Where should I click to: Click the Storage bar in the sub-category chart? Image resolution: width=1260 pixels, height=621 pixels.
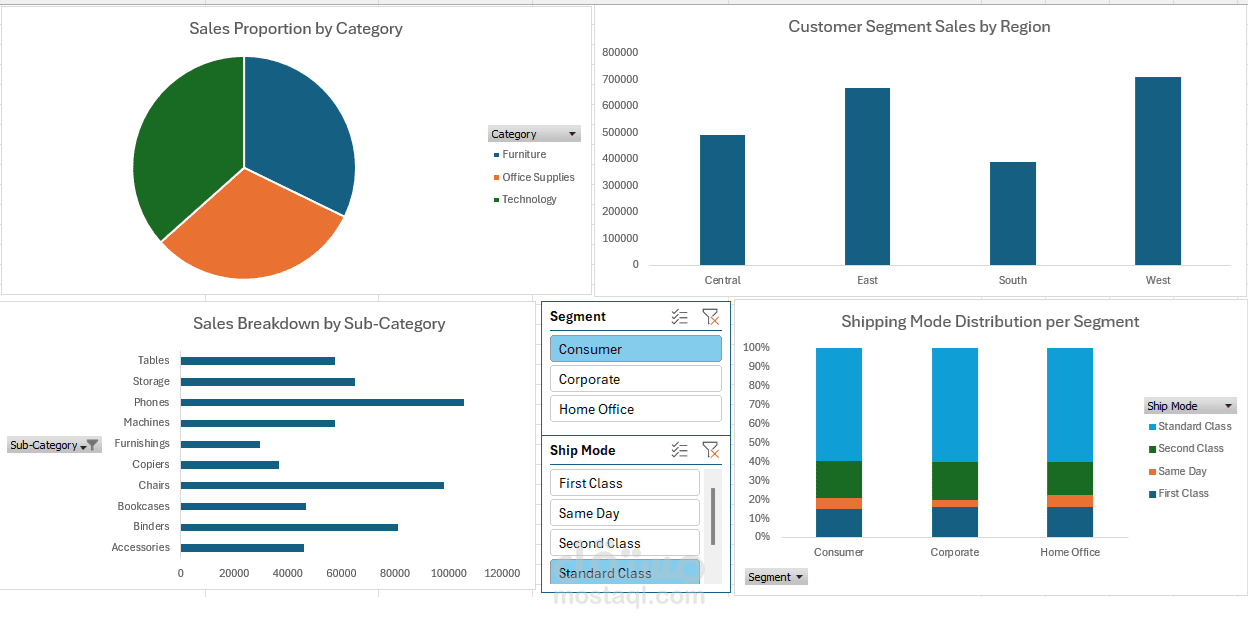coord(268,381)
